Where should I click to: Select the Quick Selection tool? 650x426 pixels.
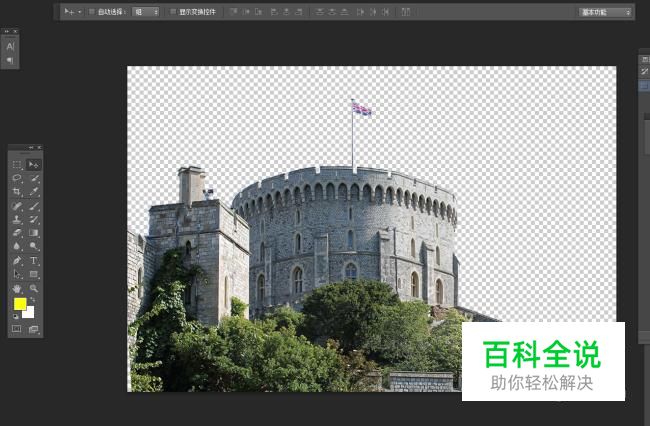tap(34, 178)
